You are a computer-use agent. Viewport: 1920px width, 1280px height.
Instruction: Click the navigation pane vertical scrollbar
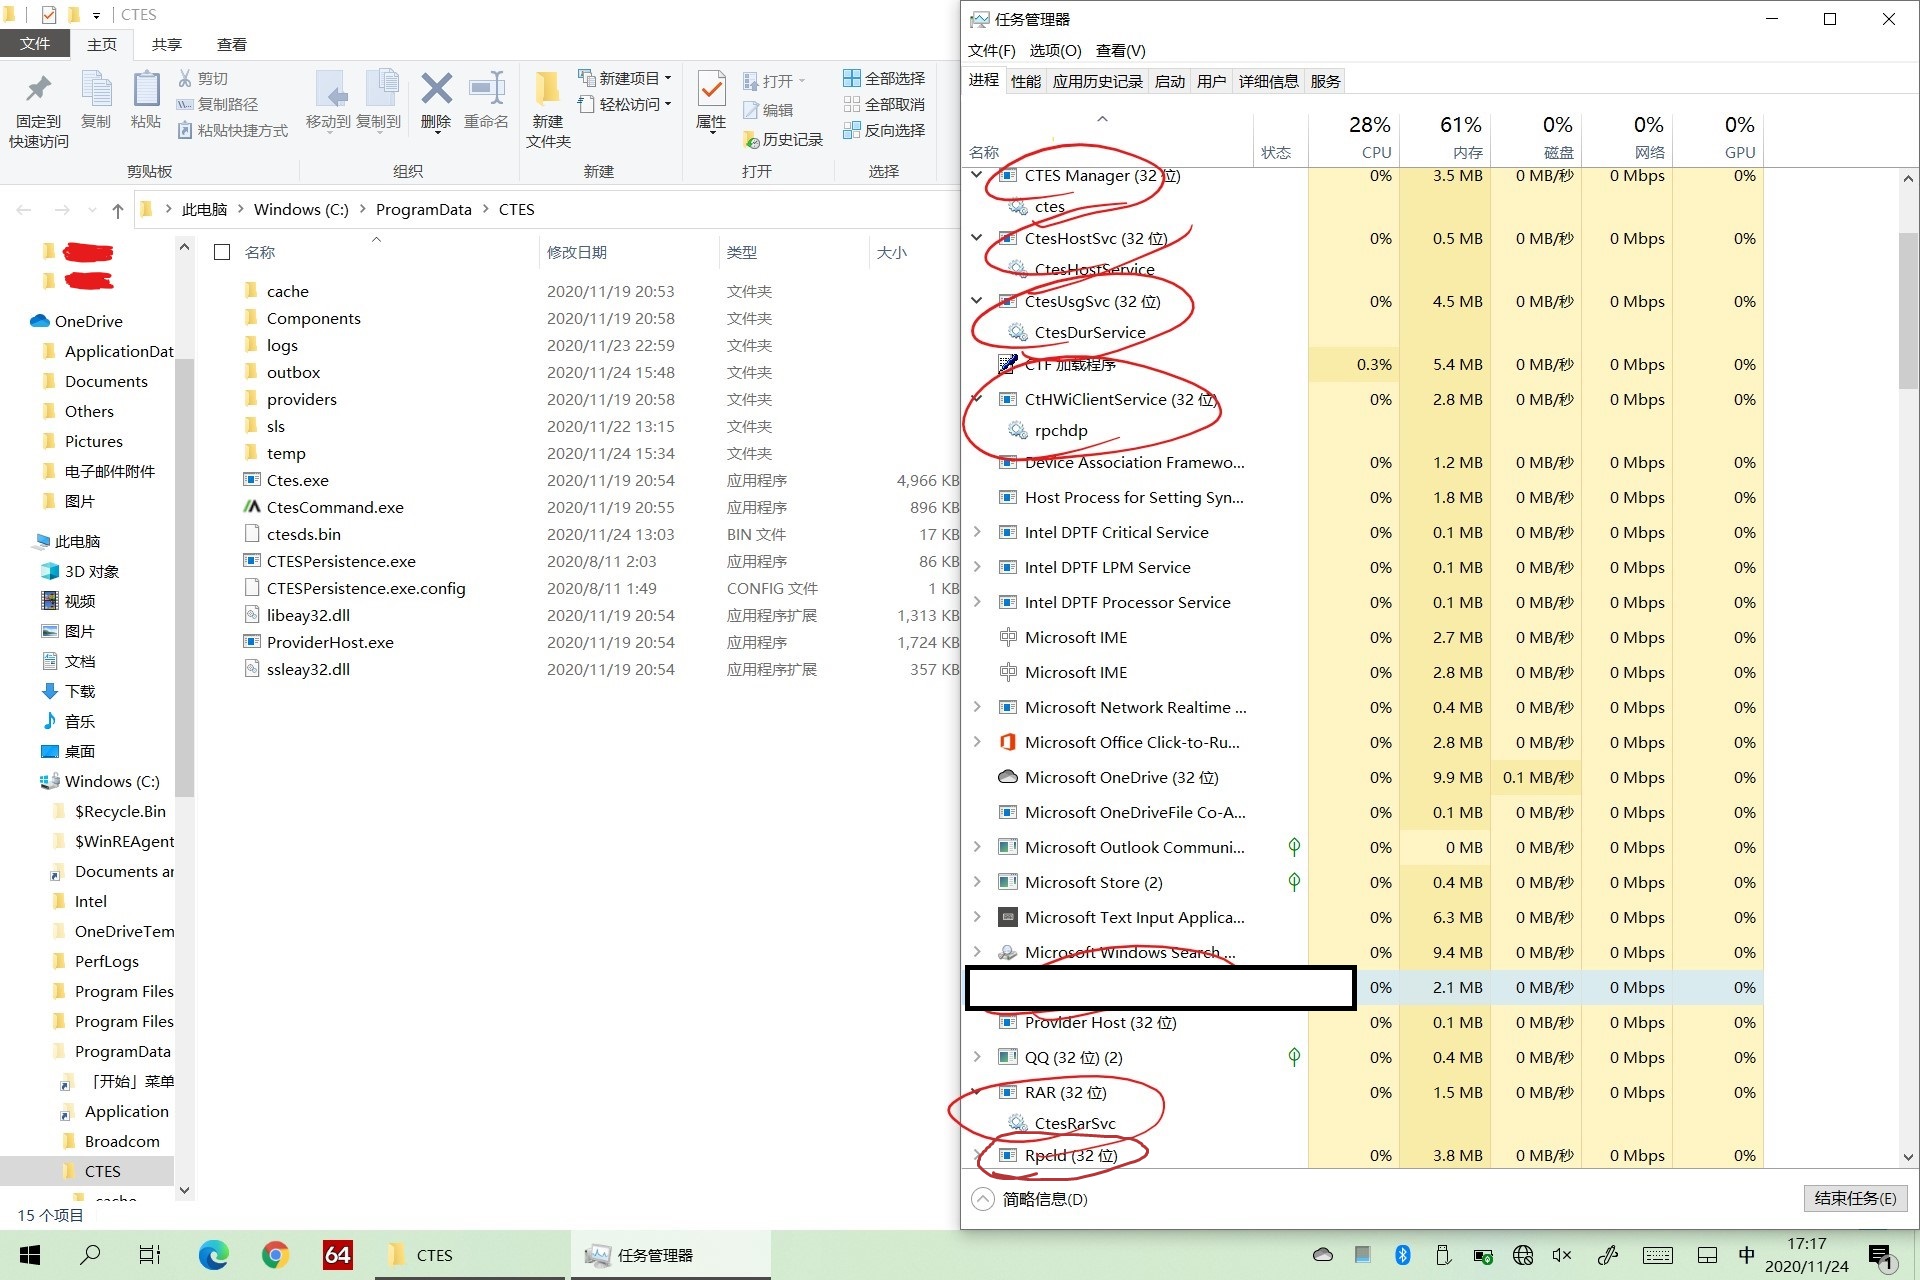point(183,578)
